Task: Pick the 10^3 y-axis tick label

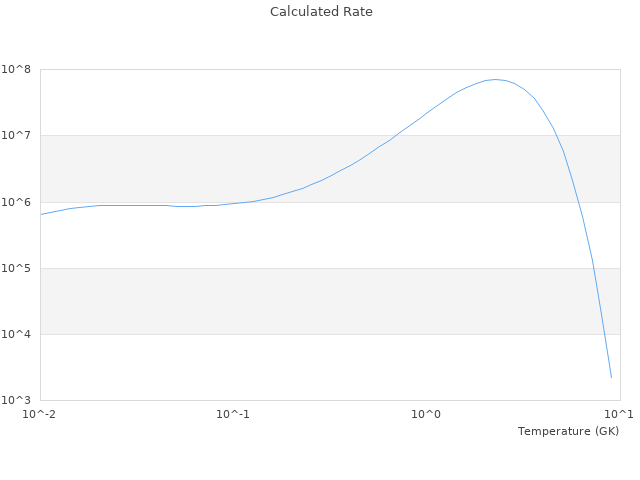Action: 17,400
